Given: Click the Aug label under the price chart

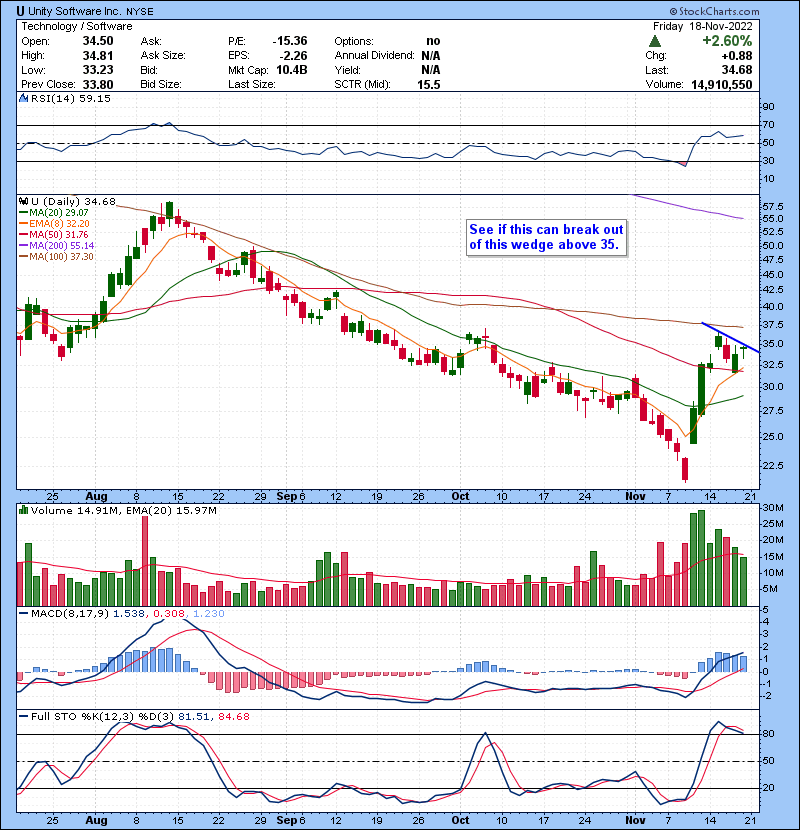Looking at the screenshot, I should click(x=96, y=497).
